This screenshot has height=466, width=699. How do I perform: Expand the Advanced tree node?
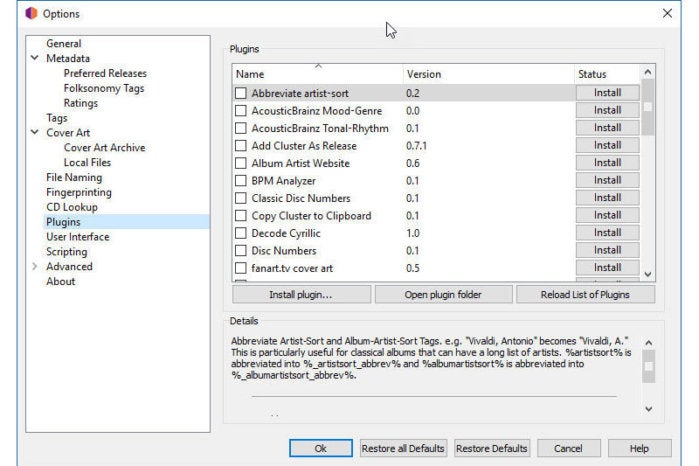click(x=35, y=266)
